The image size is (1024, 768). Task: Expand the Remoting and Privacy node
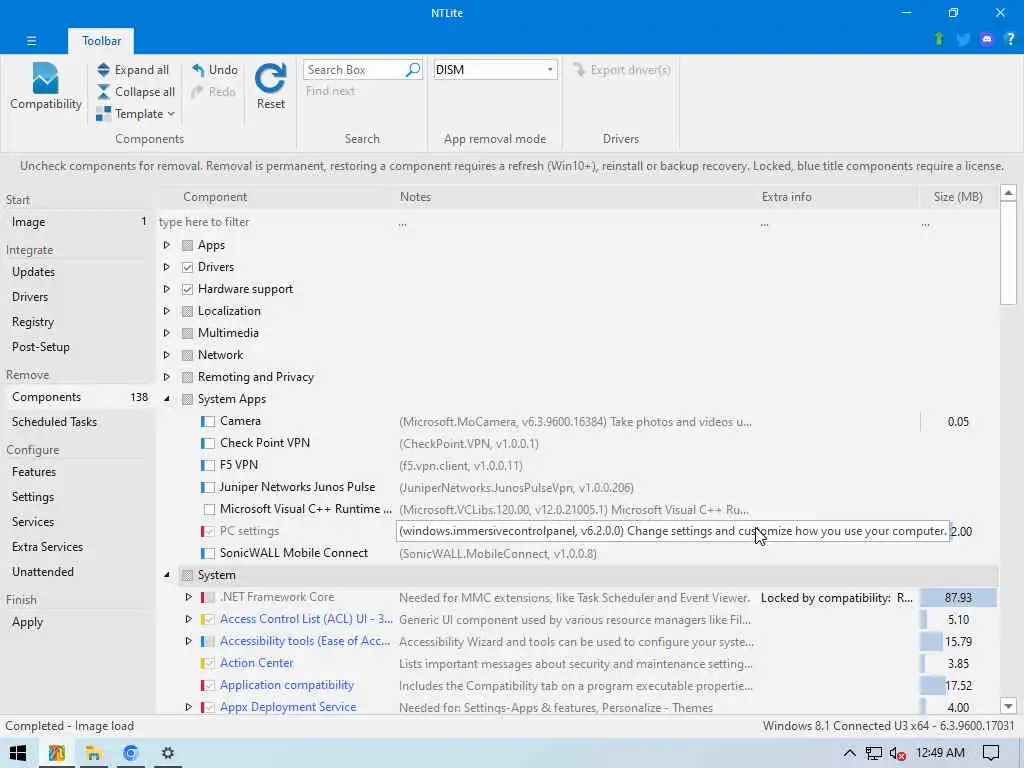tap(167, 377)
